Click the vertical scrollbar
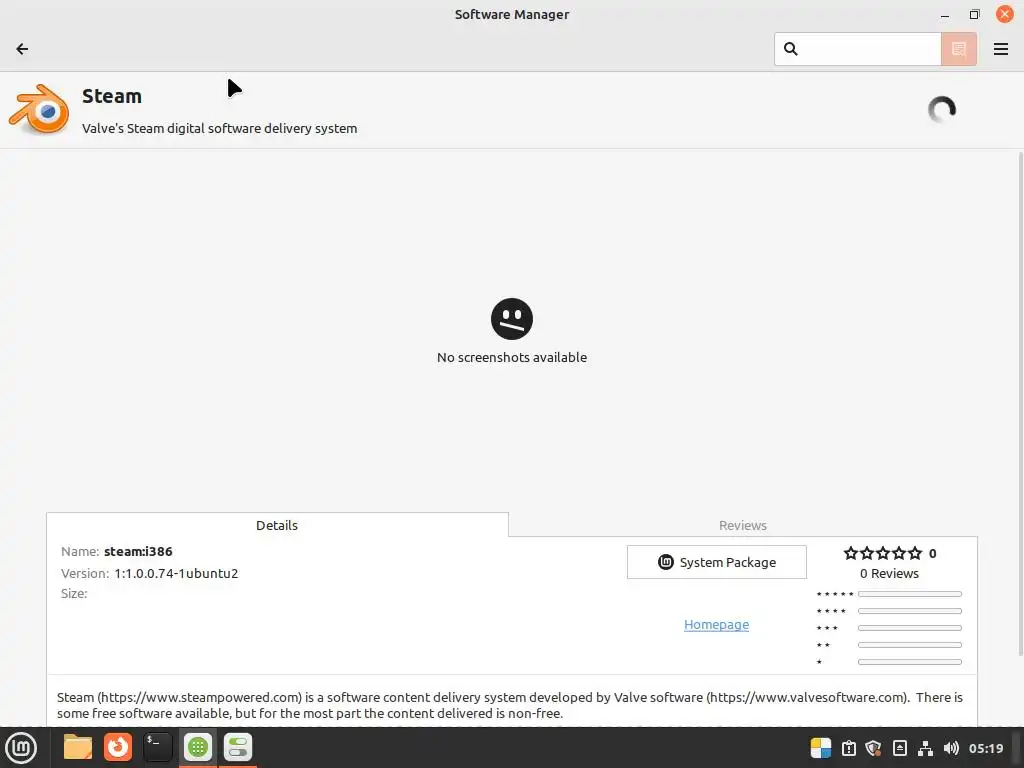The width and height of the screenshot is (1024, 768). tap(1020, 404)
